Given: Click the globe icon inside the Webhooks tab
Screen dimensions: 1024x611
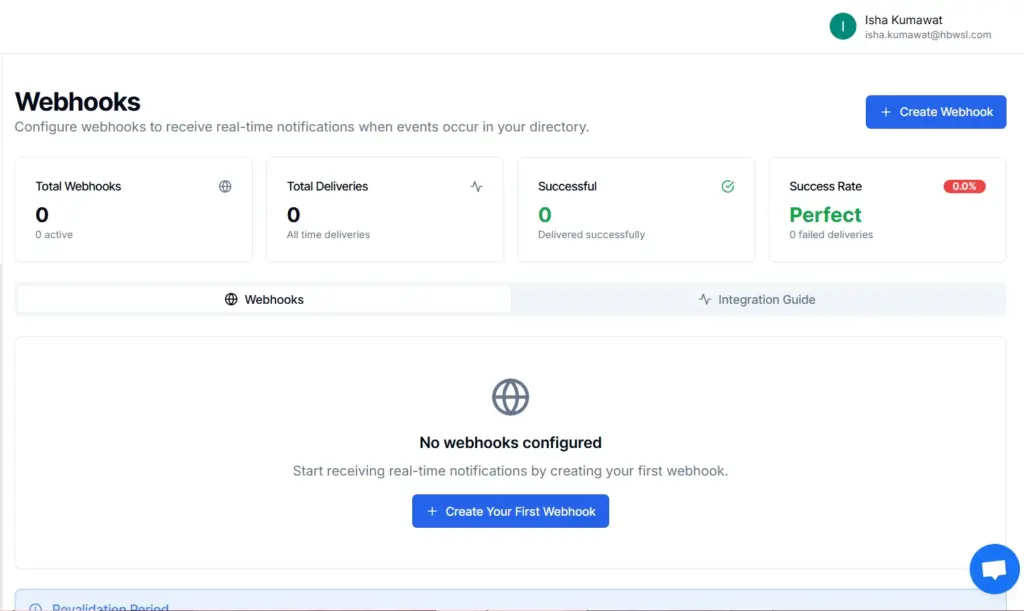Looking at the screenshot, I should (232, 299).
